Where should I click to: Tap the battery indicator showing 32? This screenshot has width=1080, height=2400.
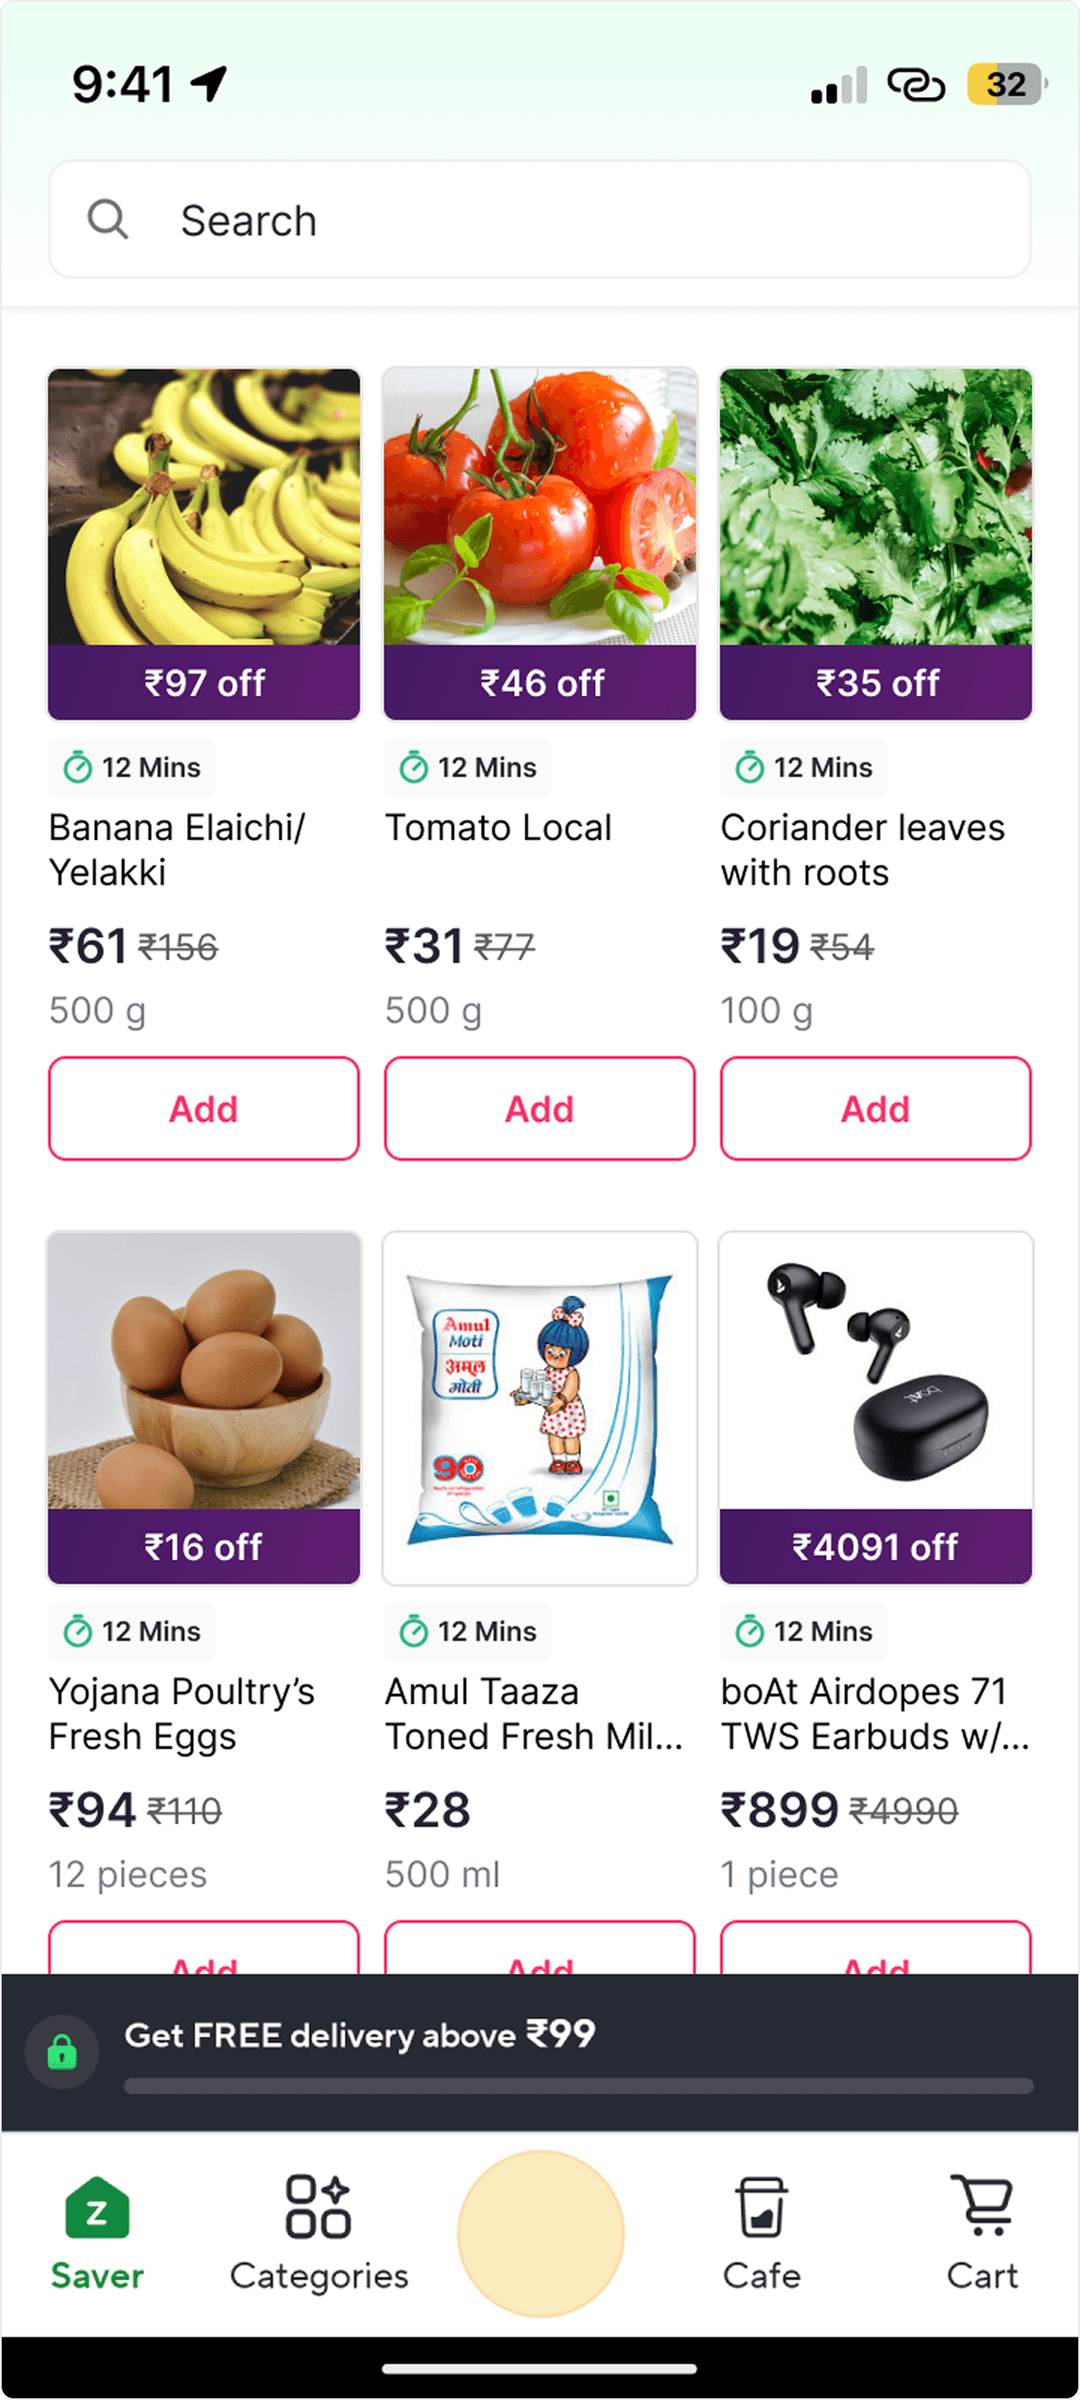(x=1006, y=84)
